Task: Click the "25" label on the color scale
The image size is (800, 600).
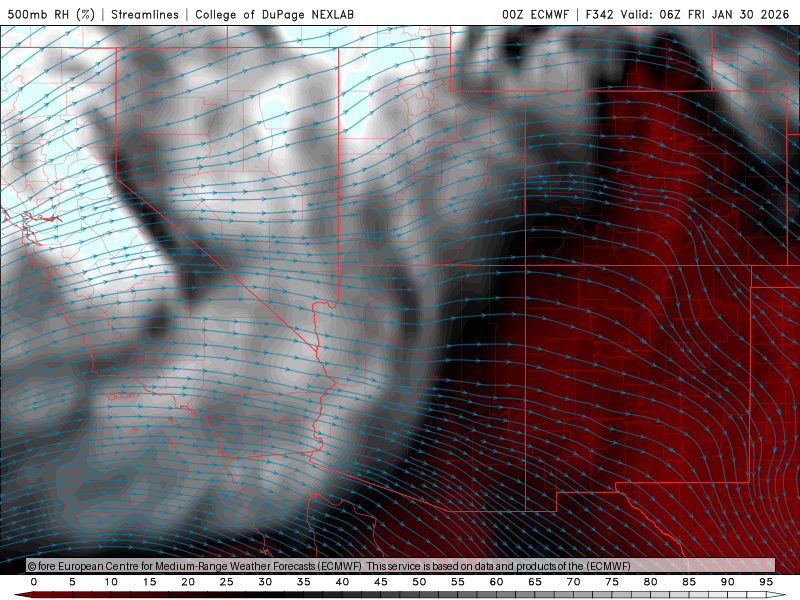Action: 227,582
